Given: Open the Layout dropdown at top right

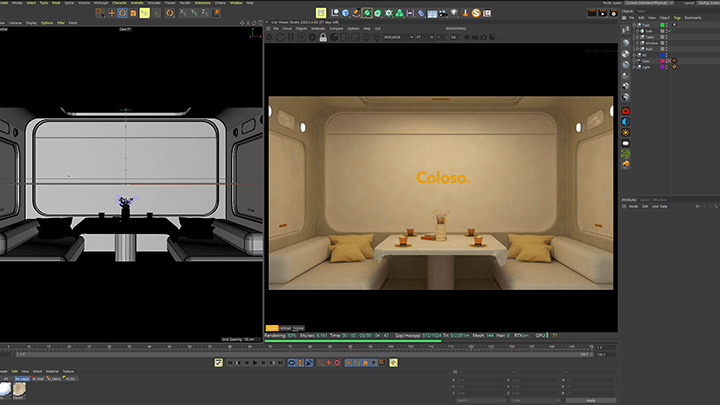Looking at the screenshot, I should (x=708, y=3).
